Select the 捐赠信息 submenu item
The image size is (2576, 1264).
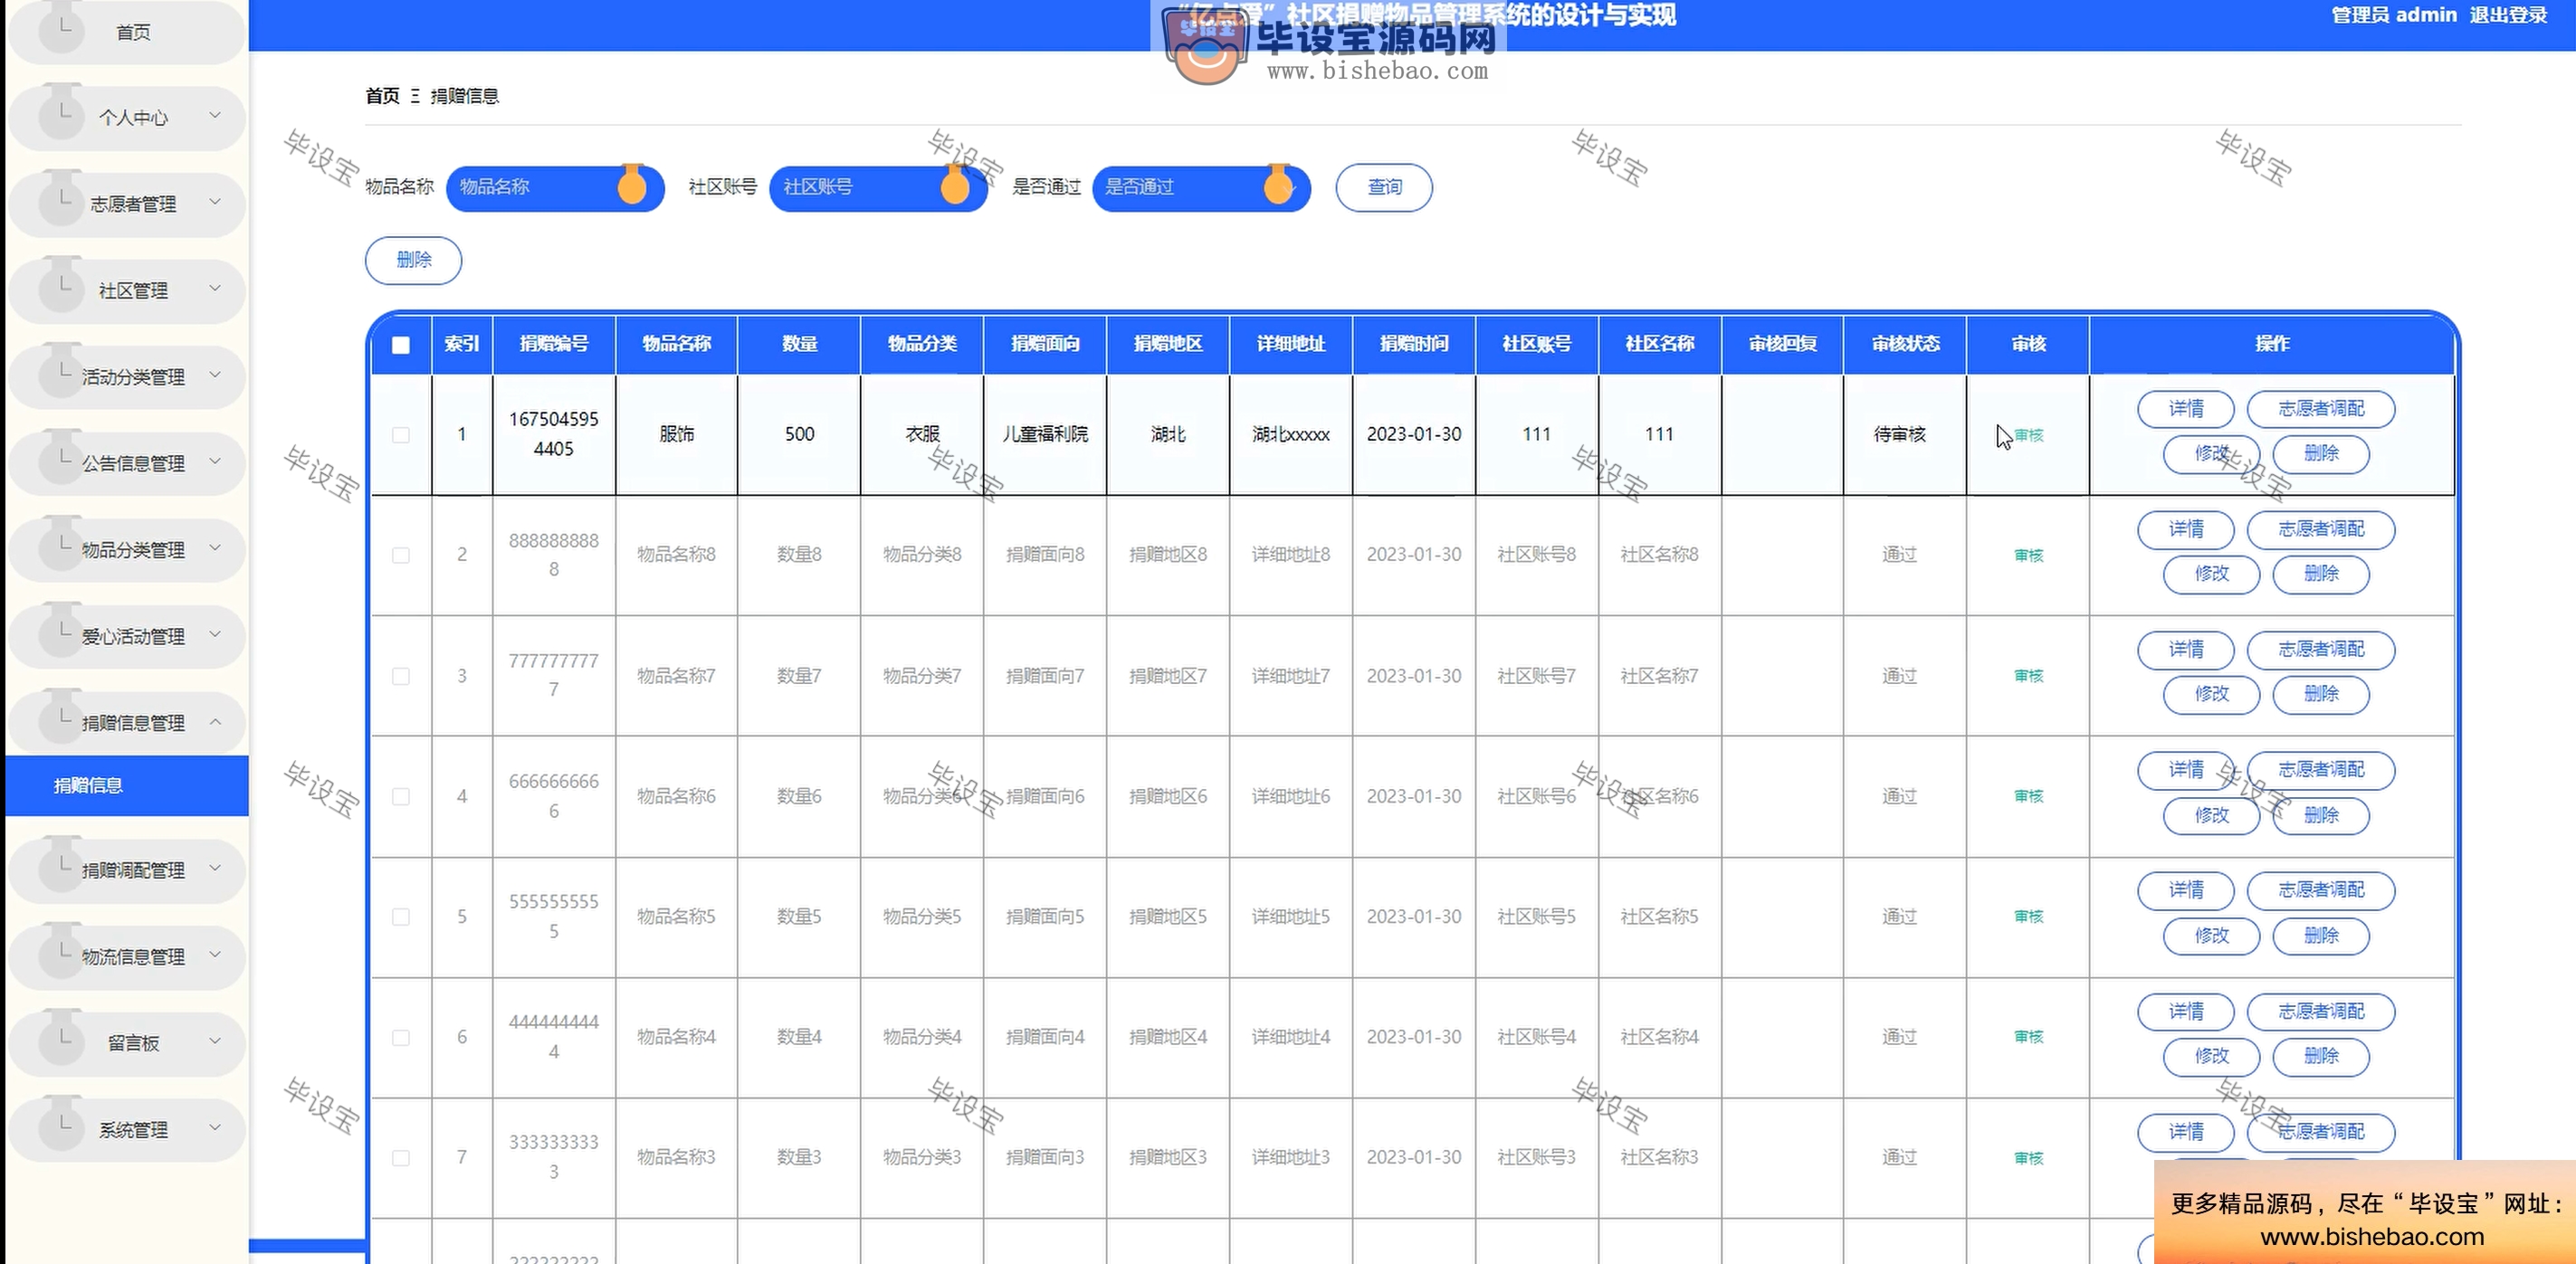127,786
